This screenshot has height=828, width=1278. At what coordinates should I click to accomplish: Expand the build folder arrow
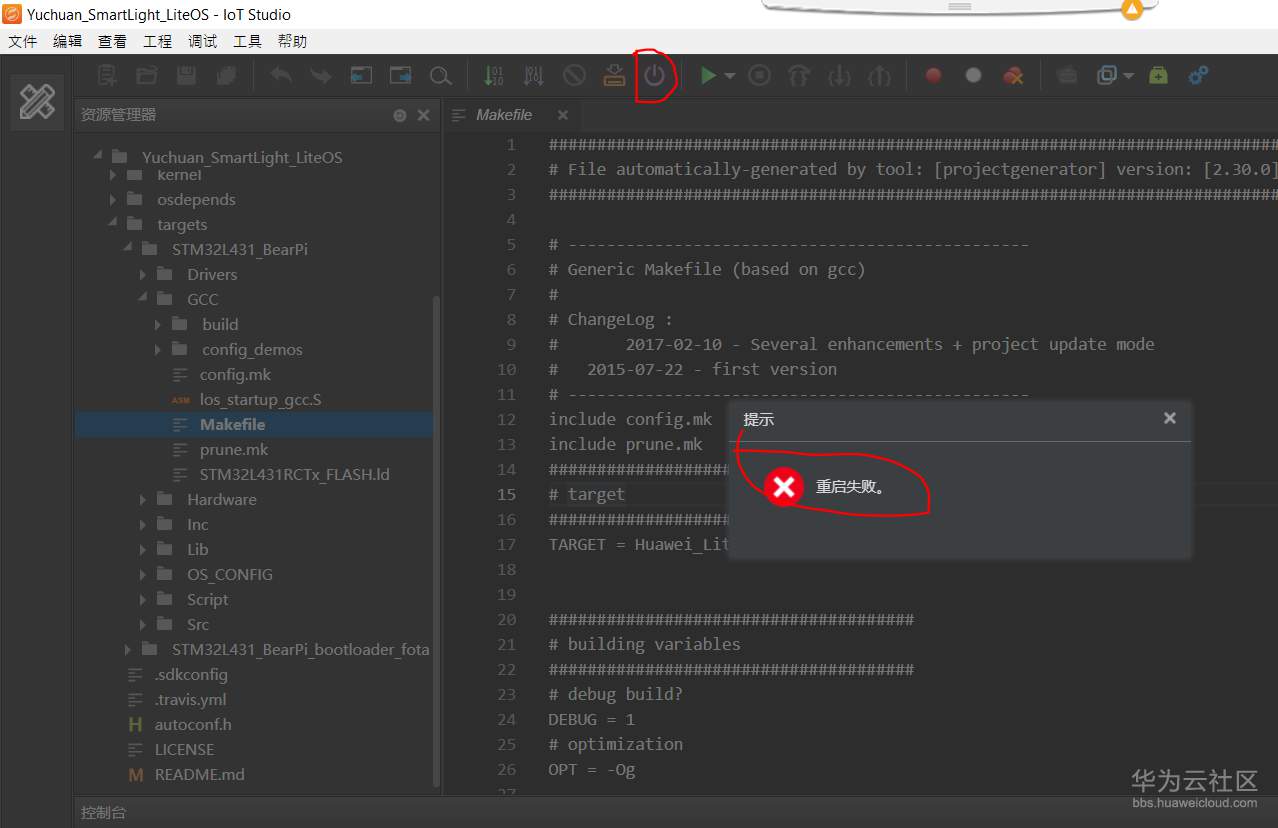[158, 324]
